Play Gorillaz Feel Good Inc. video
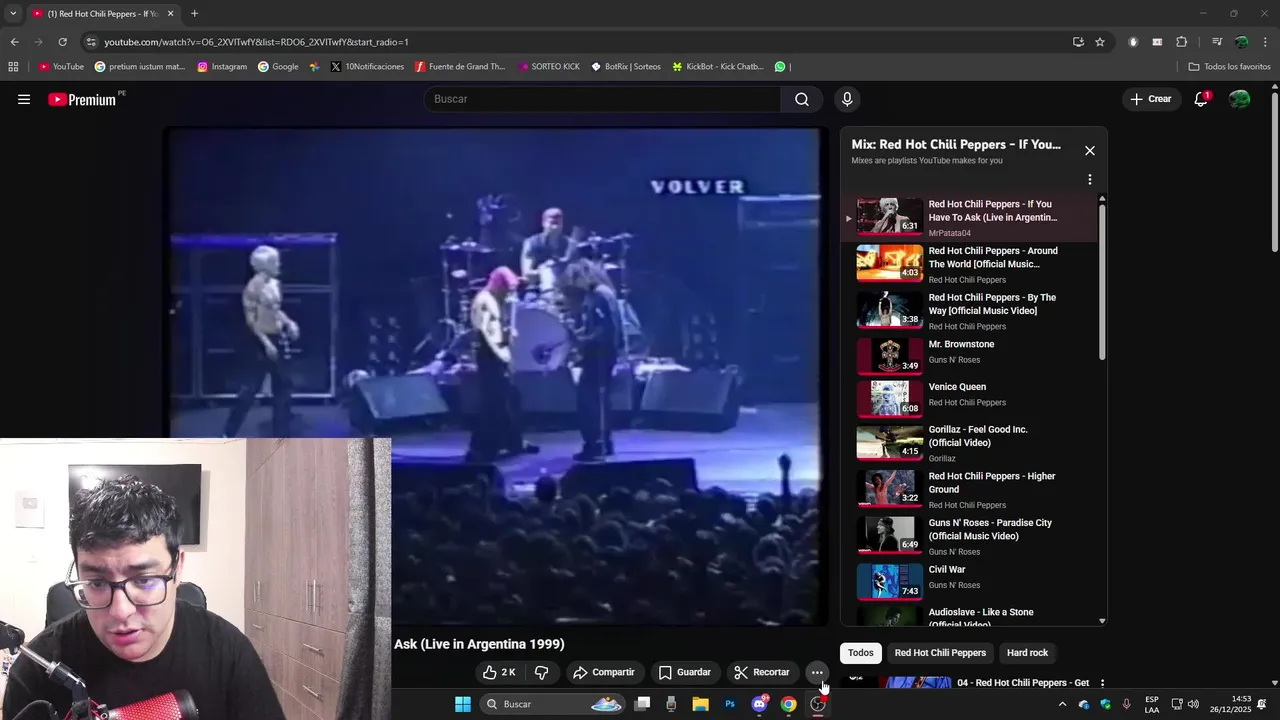1280x720 pixels. pyautogui.click(x=970, y=443)
